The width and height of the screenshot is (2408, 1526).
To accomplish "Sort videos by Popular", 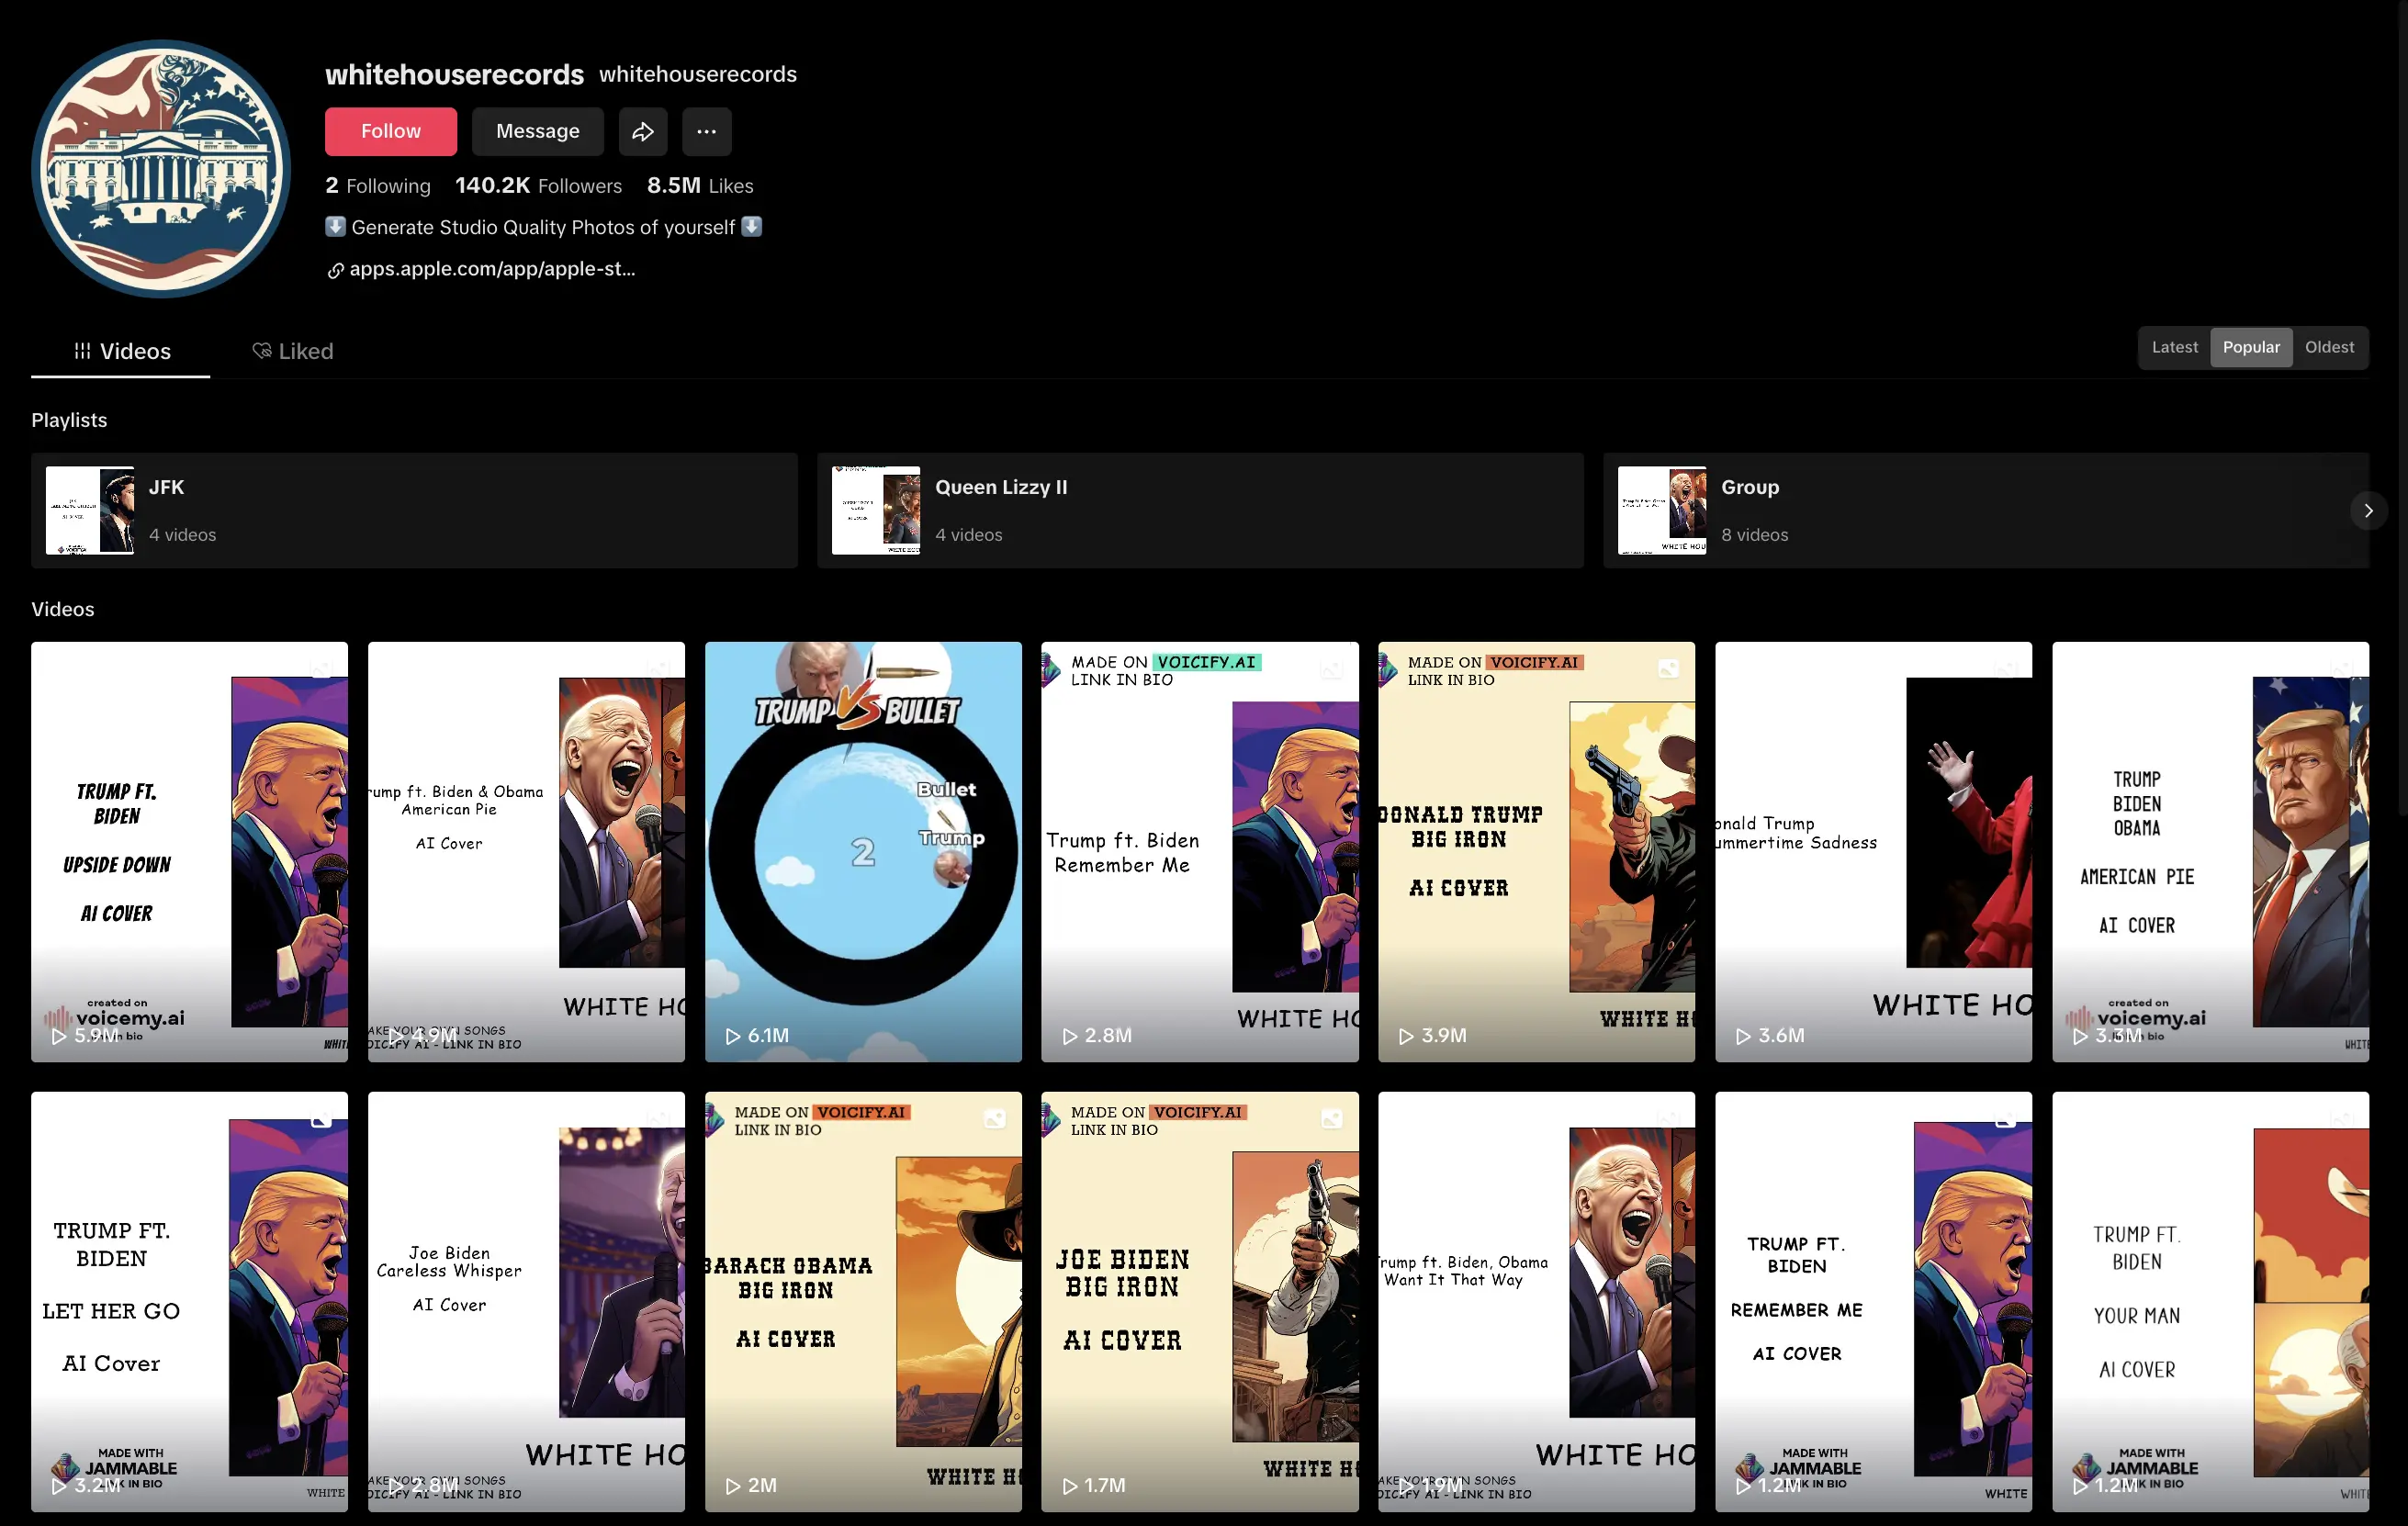I will click(2250, 347).
